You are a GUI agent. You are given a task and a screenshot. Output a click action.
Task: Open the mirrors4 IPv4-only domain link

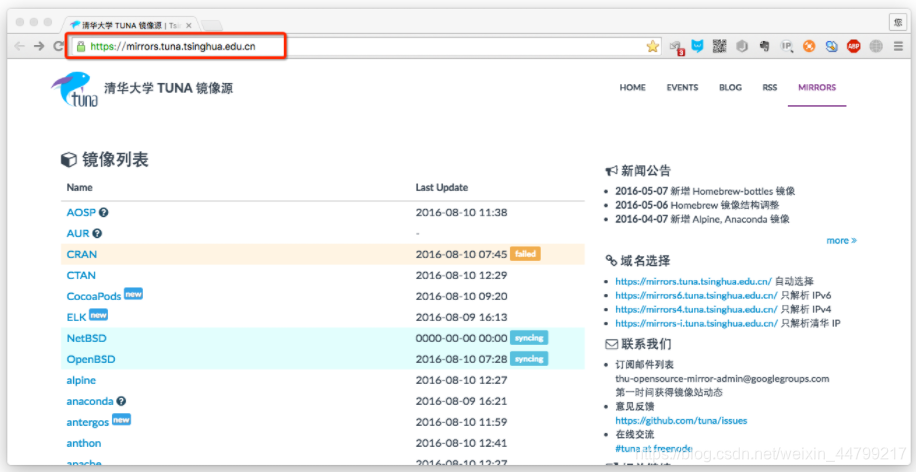coord(696,310)
